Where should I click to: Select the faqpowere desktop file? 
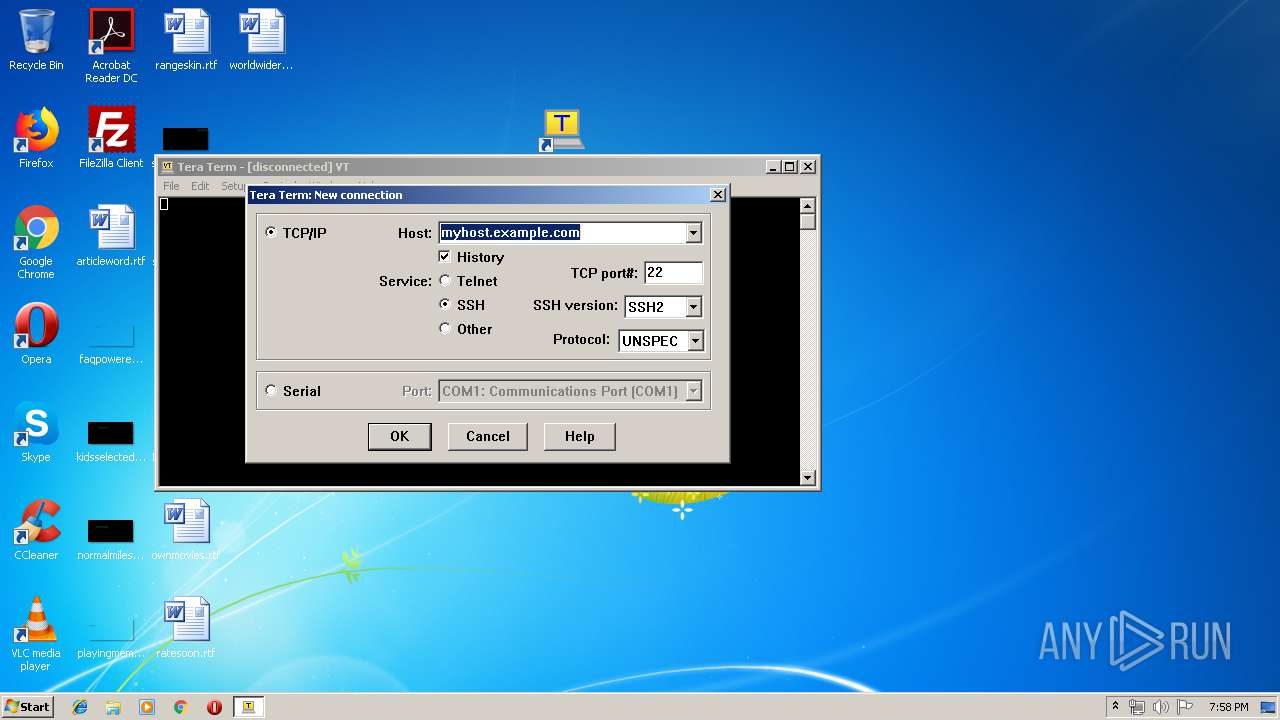111,342
